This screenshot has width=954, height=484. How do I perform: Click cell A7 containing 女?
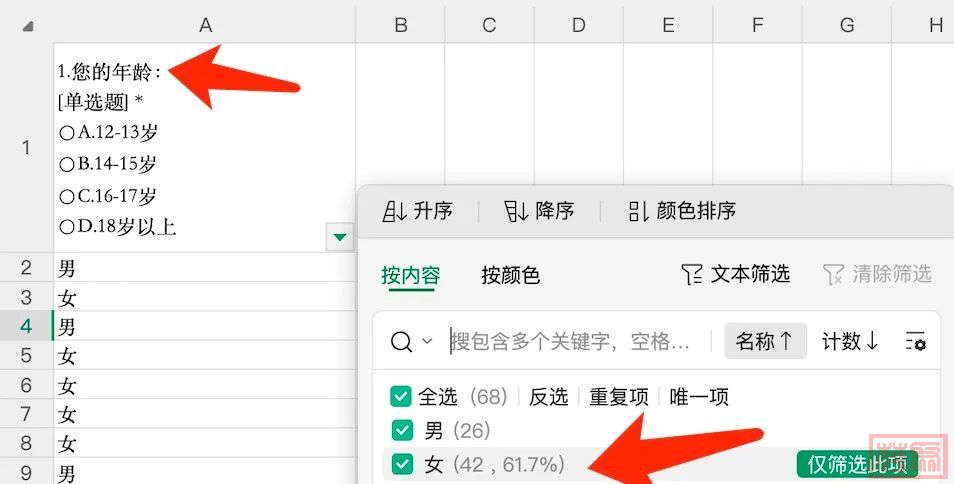click(205, 414)
